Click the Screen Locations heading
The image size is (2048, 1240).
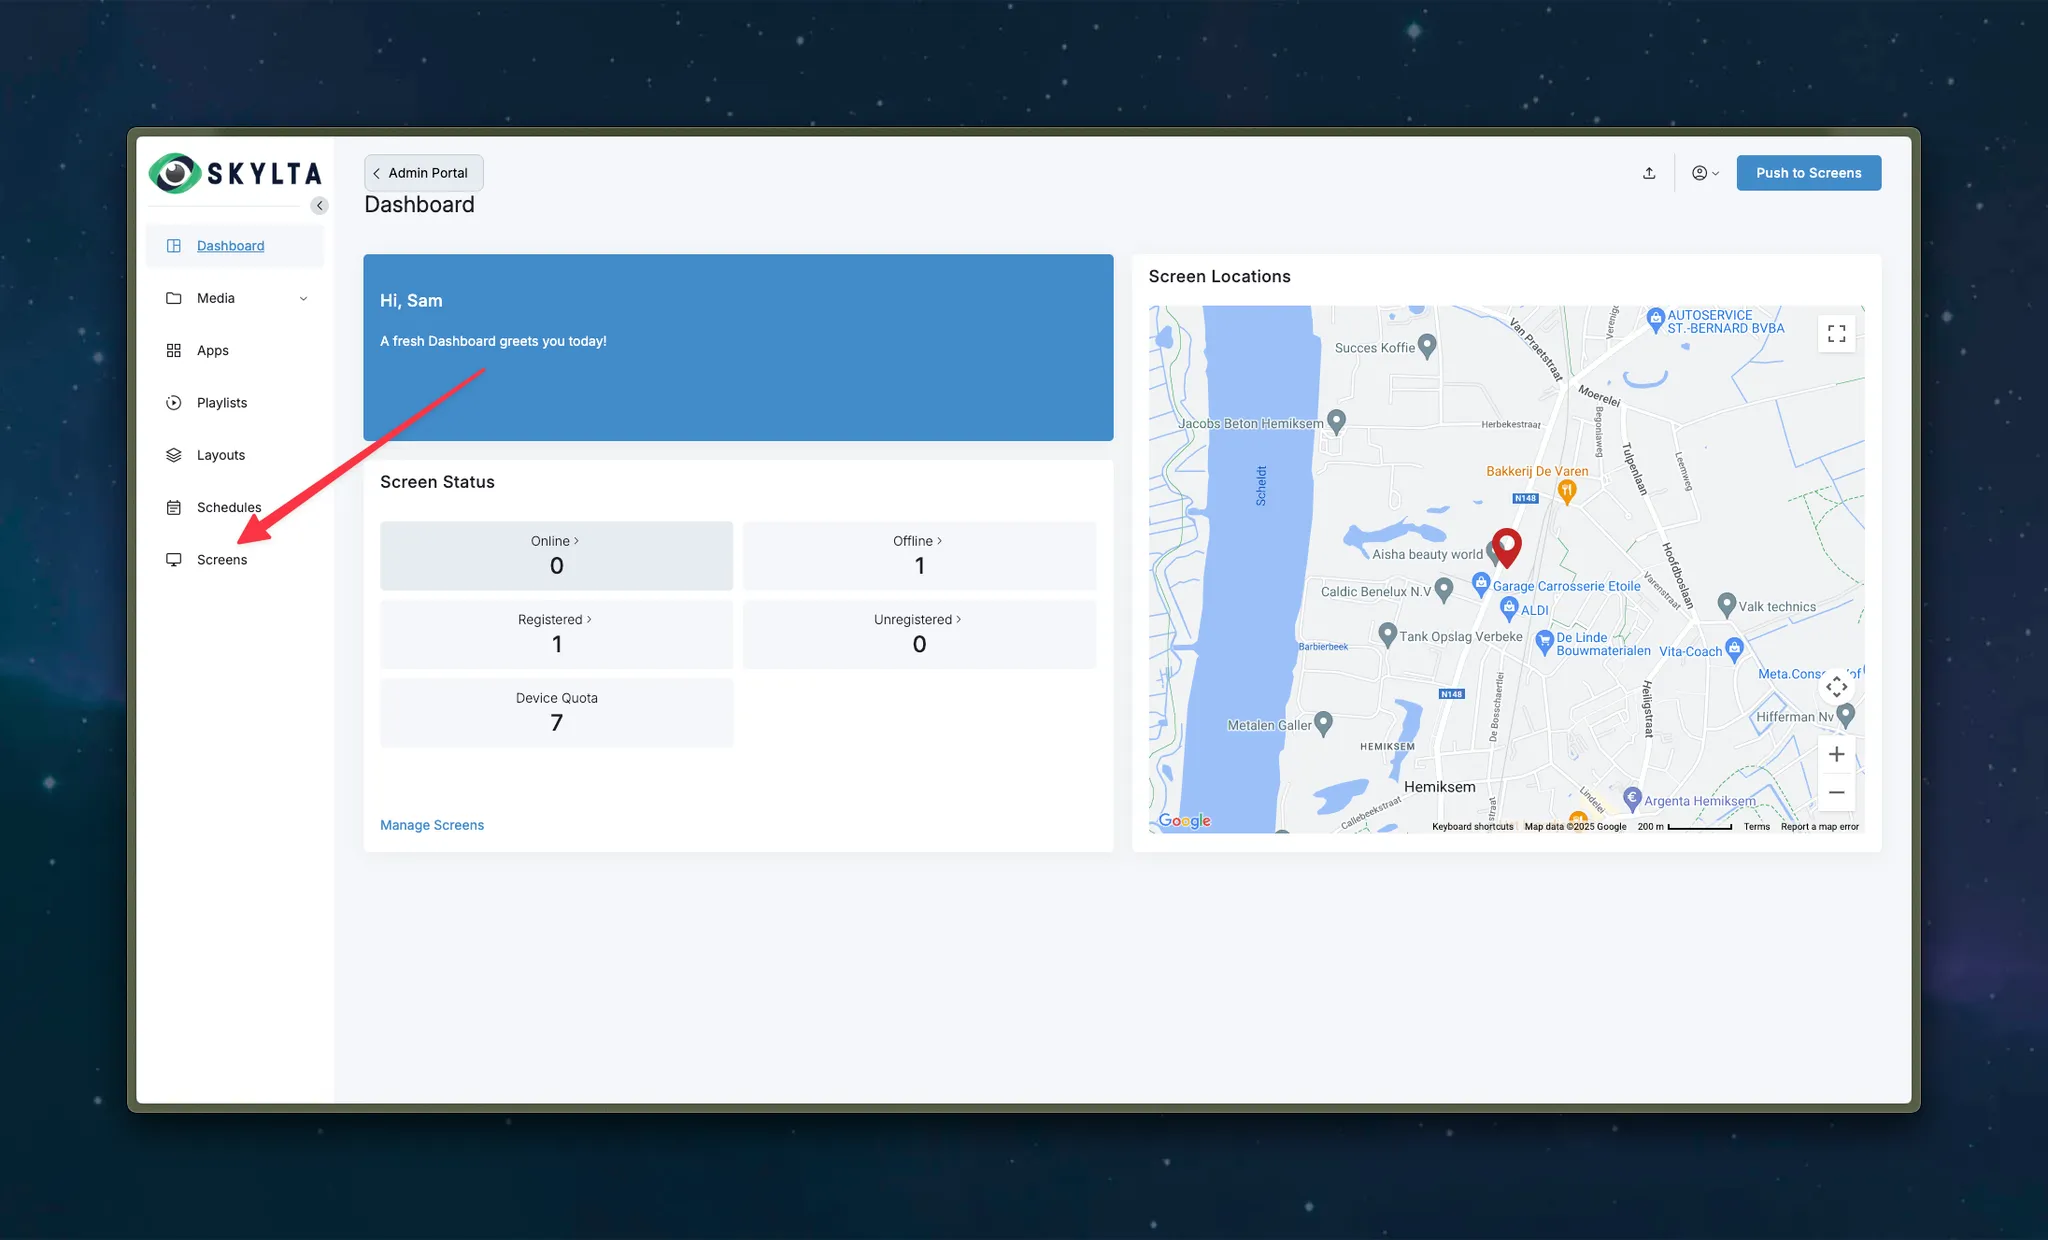1219,277
